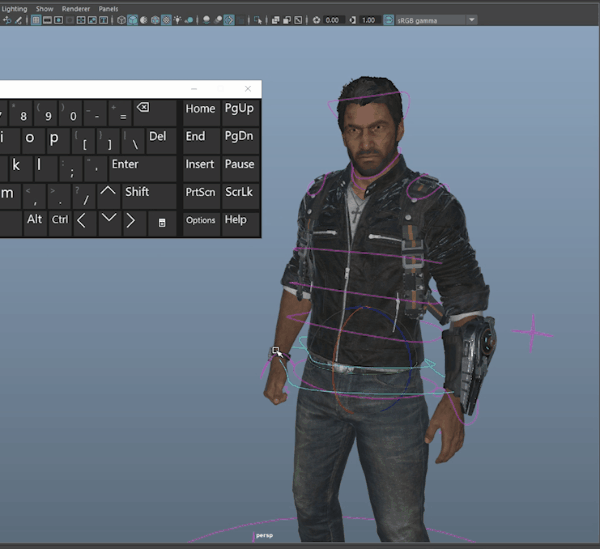
Task: Click the Depth of Field icon
Action: 240,20
